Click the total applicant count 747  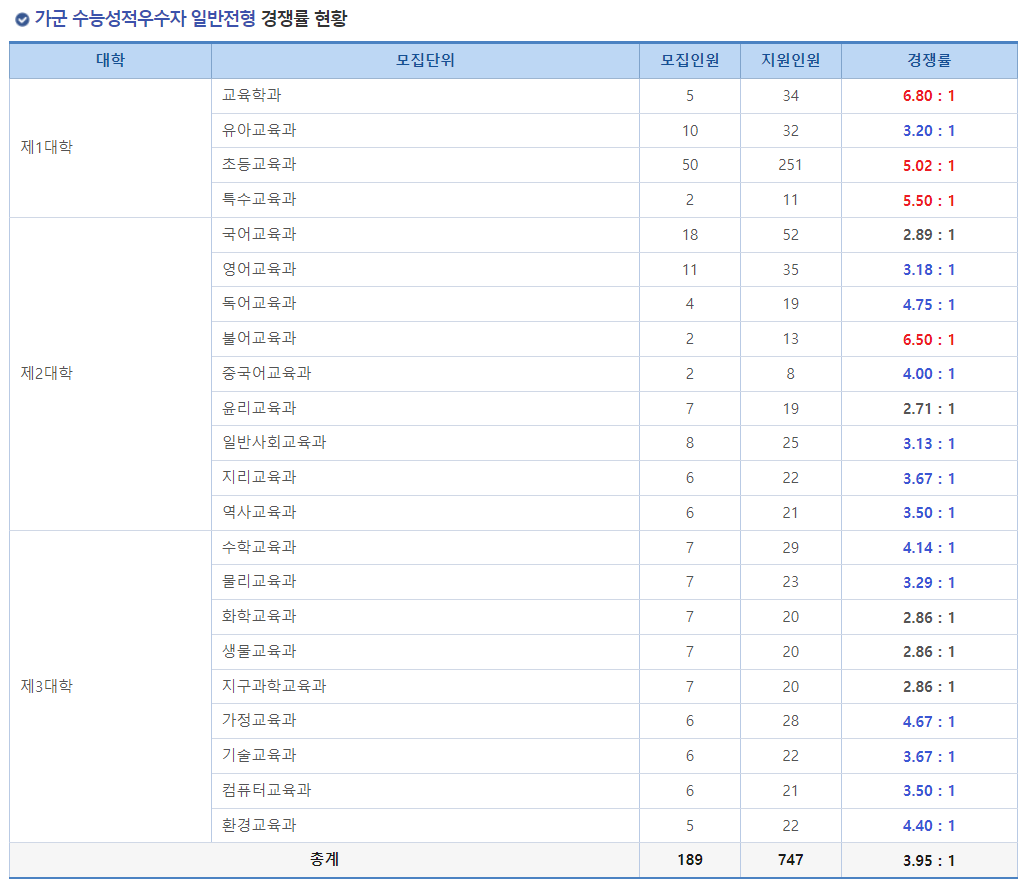click(790, 860)
